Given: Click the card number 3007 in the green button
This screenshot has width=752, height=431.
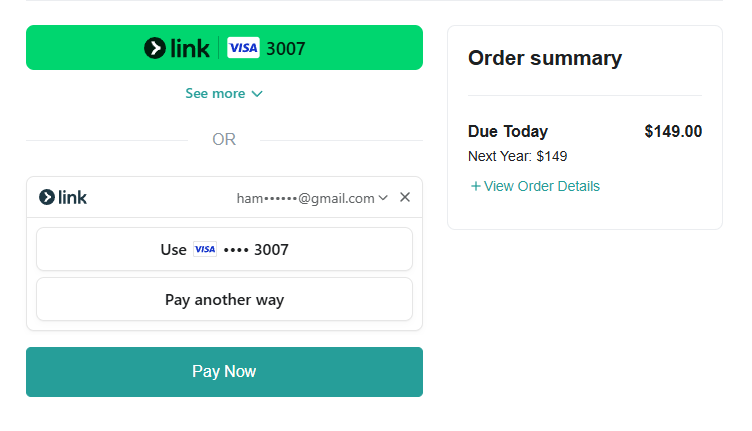Looking at the screenshot, I should [x=286, y=48].
